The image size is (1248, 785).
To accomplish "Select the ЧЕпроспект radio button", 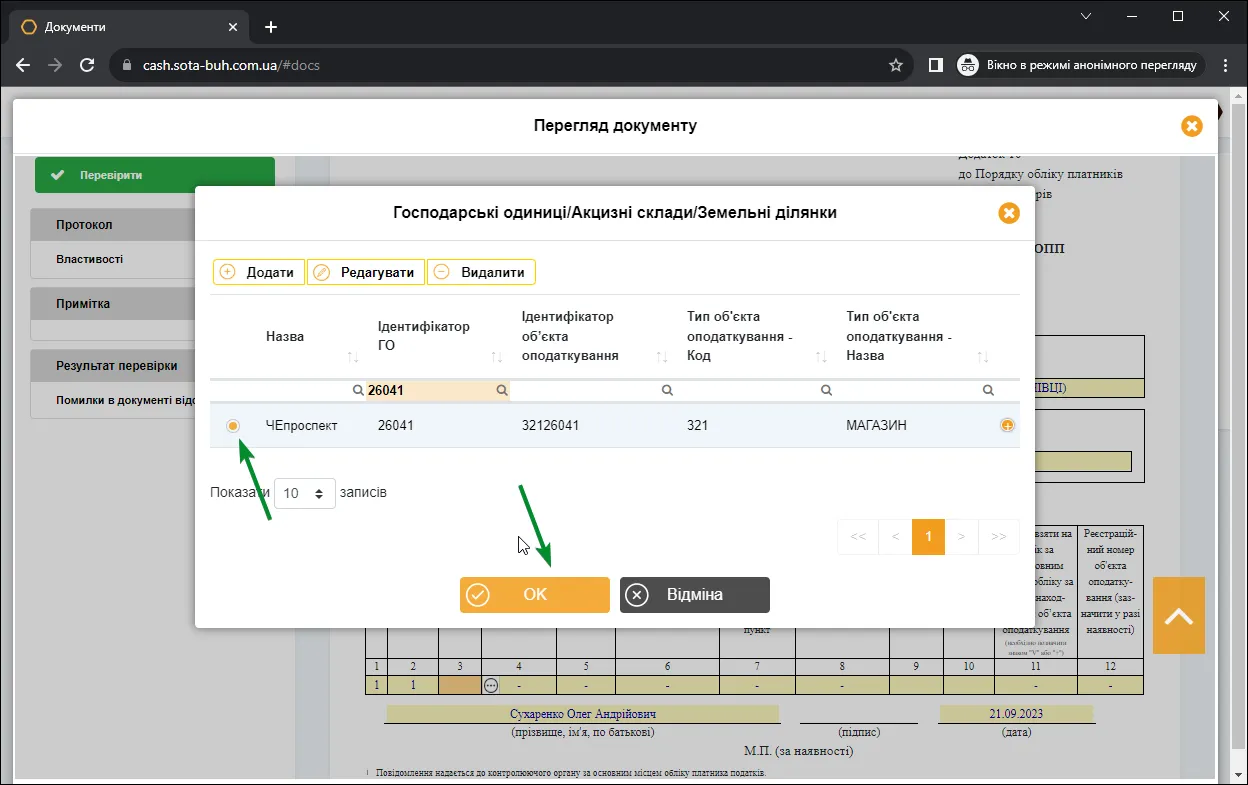I will (x=232, y=426).
